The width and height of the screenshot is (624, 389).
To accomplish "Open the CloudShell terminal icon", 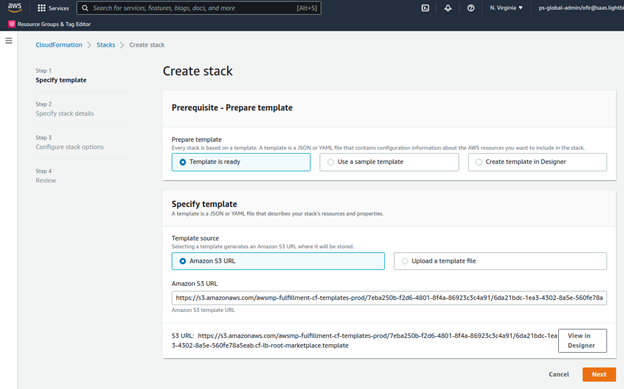I will (425, 8).
